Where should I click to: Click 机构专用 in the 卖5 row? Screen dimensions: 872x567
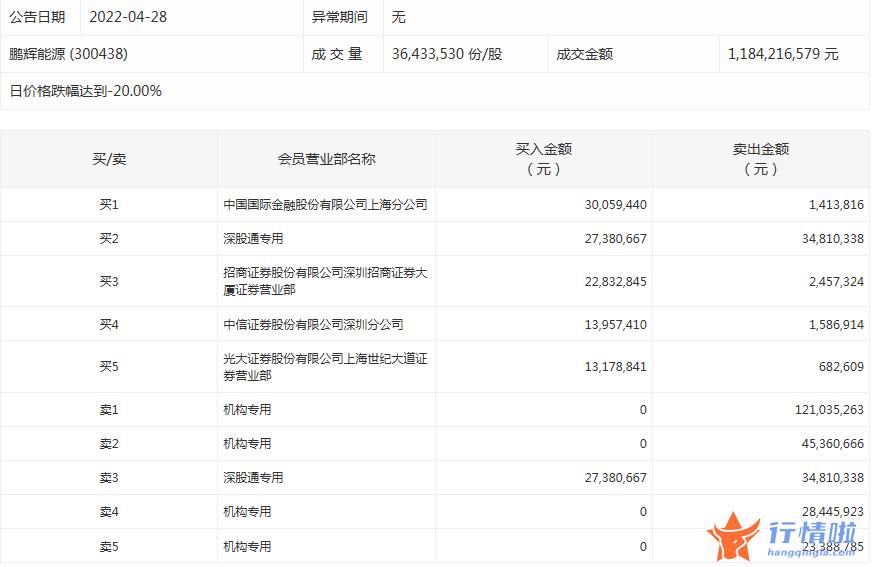coord(247,546)
